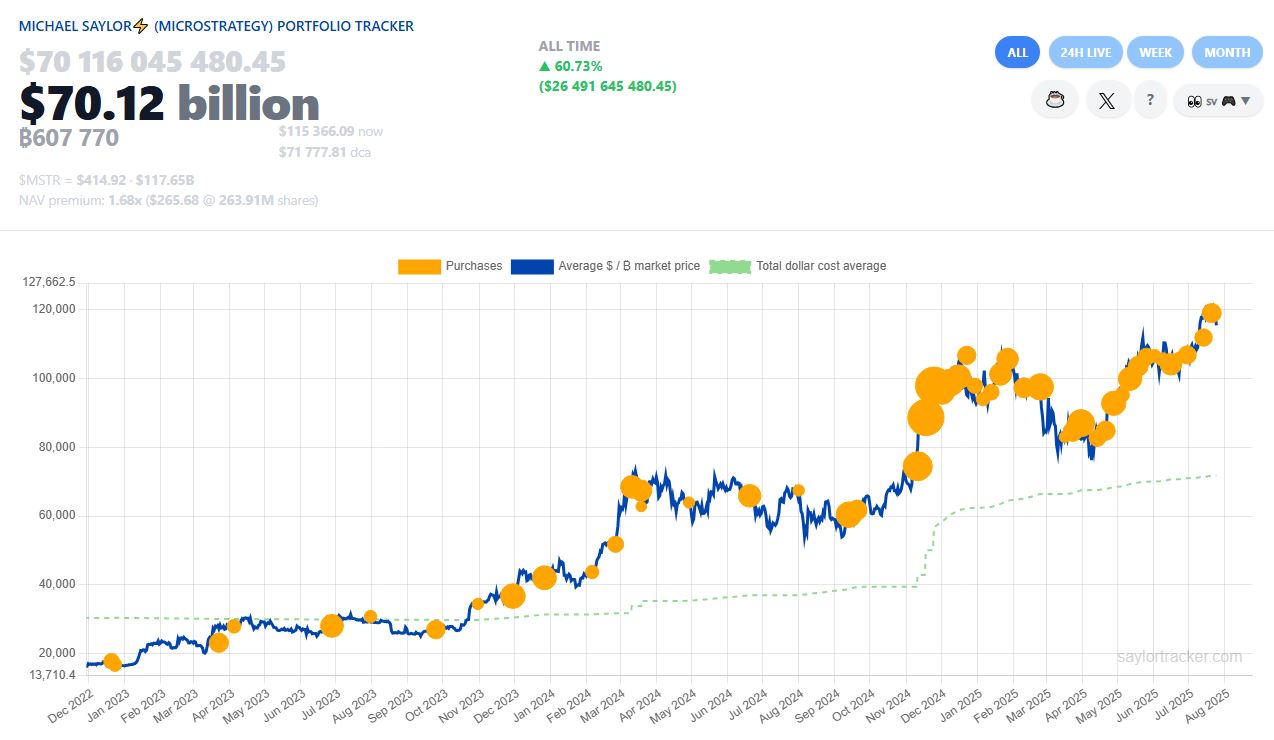1274x740 pixels.
Task: Select the May 2024 small purchase marker
Action: pyautogui.click(x=689, y=502)
